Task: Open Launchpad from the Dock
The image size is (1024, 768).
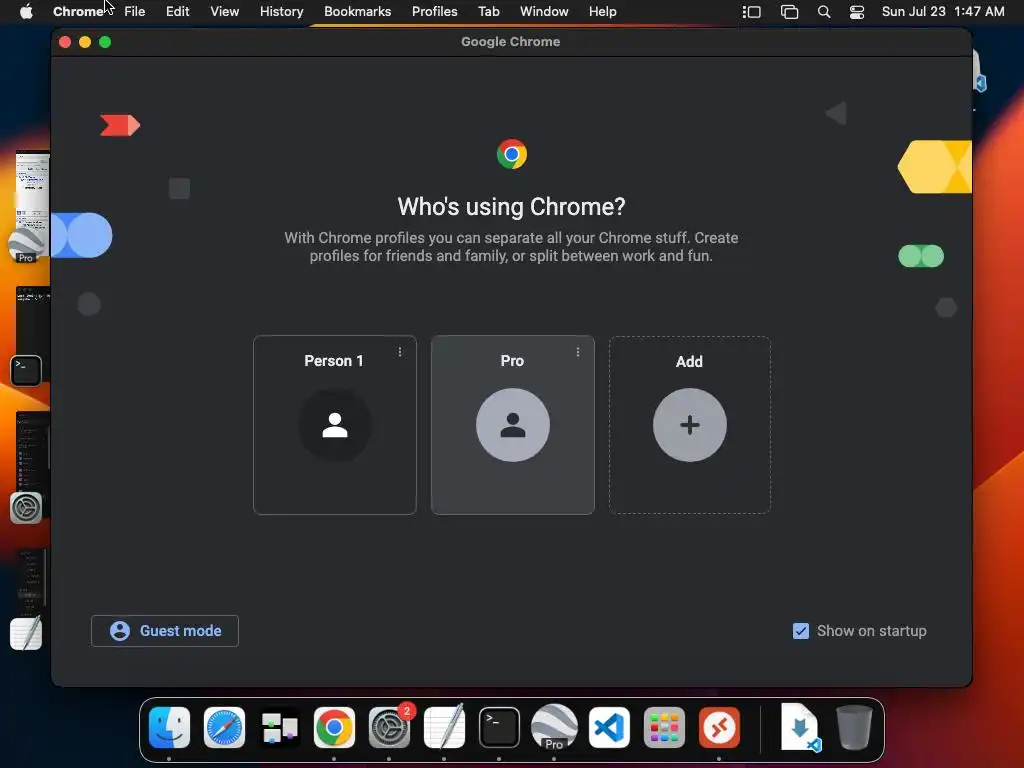Action: click(664, 728)
